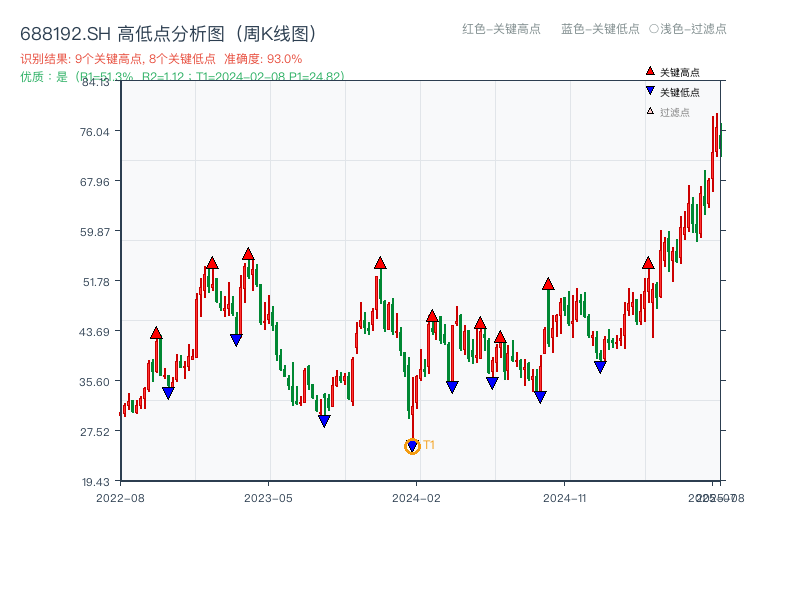Click the 19.43 y-axis label
Image resolution: width=800 pixels, height=600 pixels.
[x=95, y=482]
